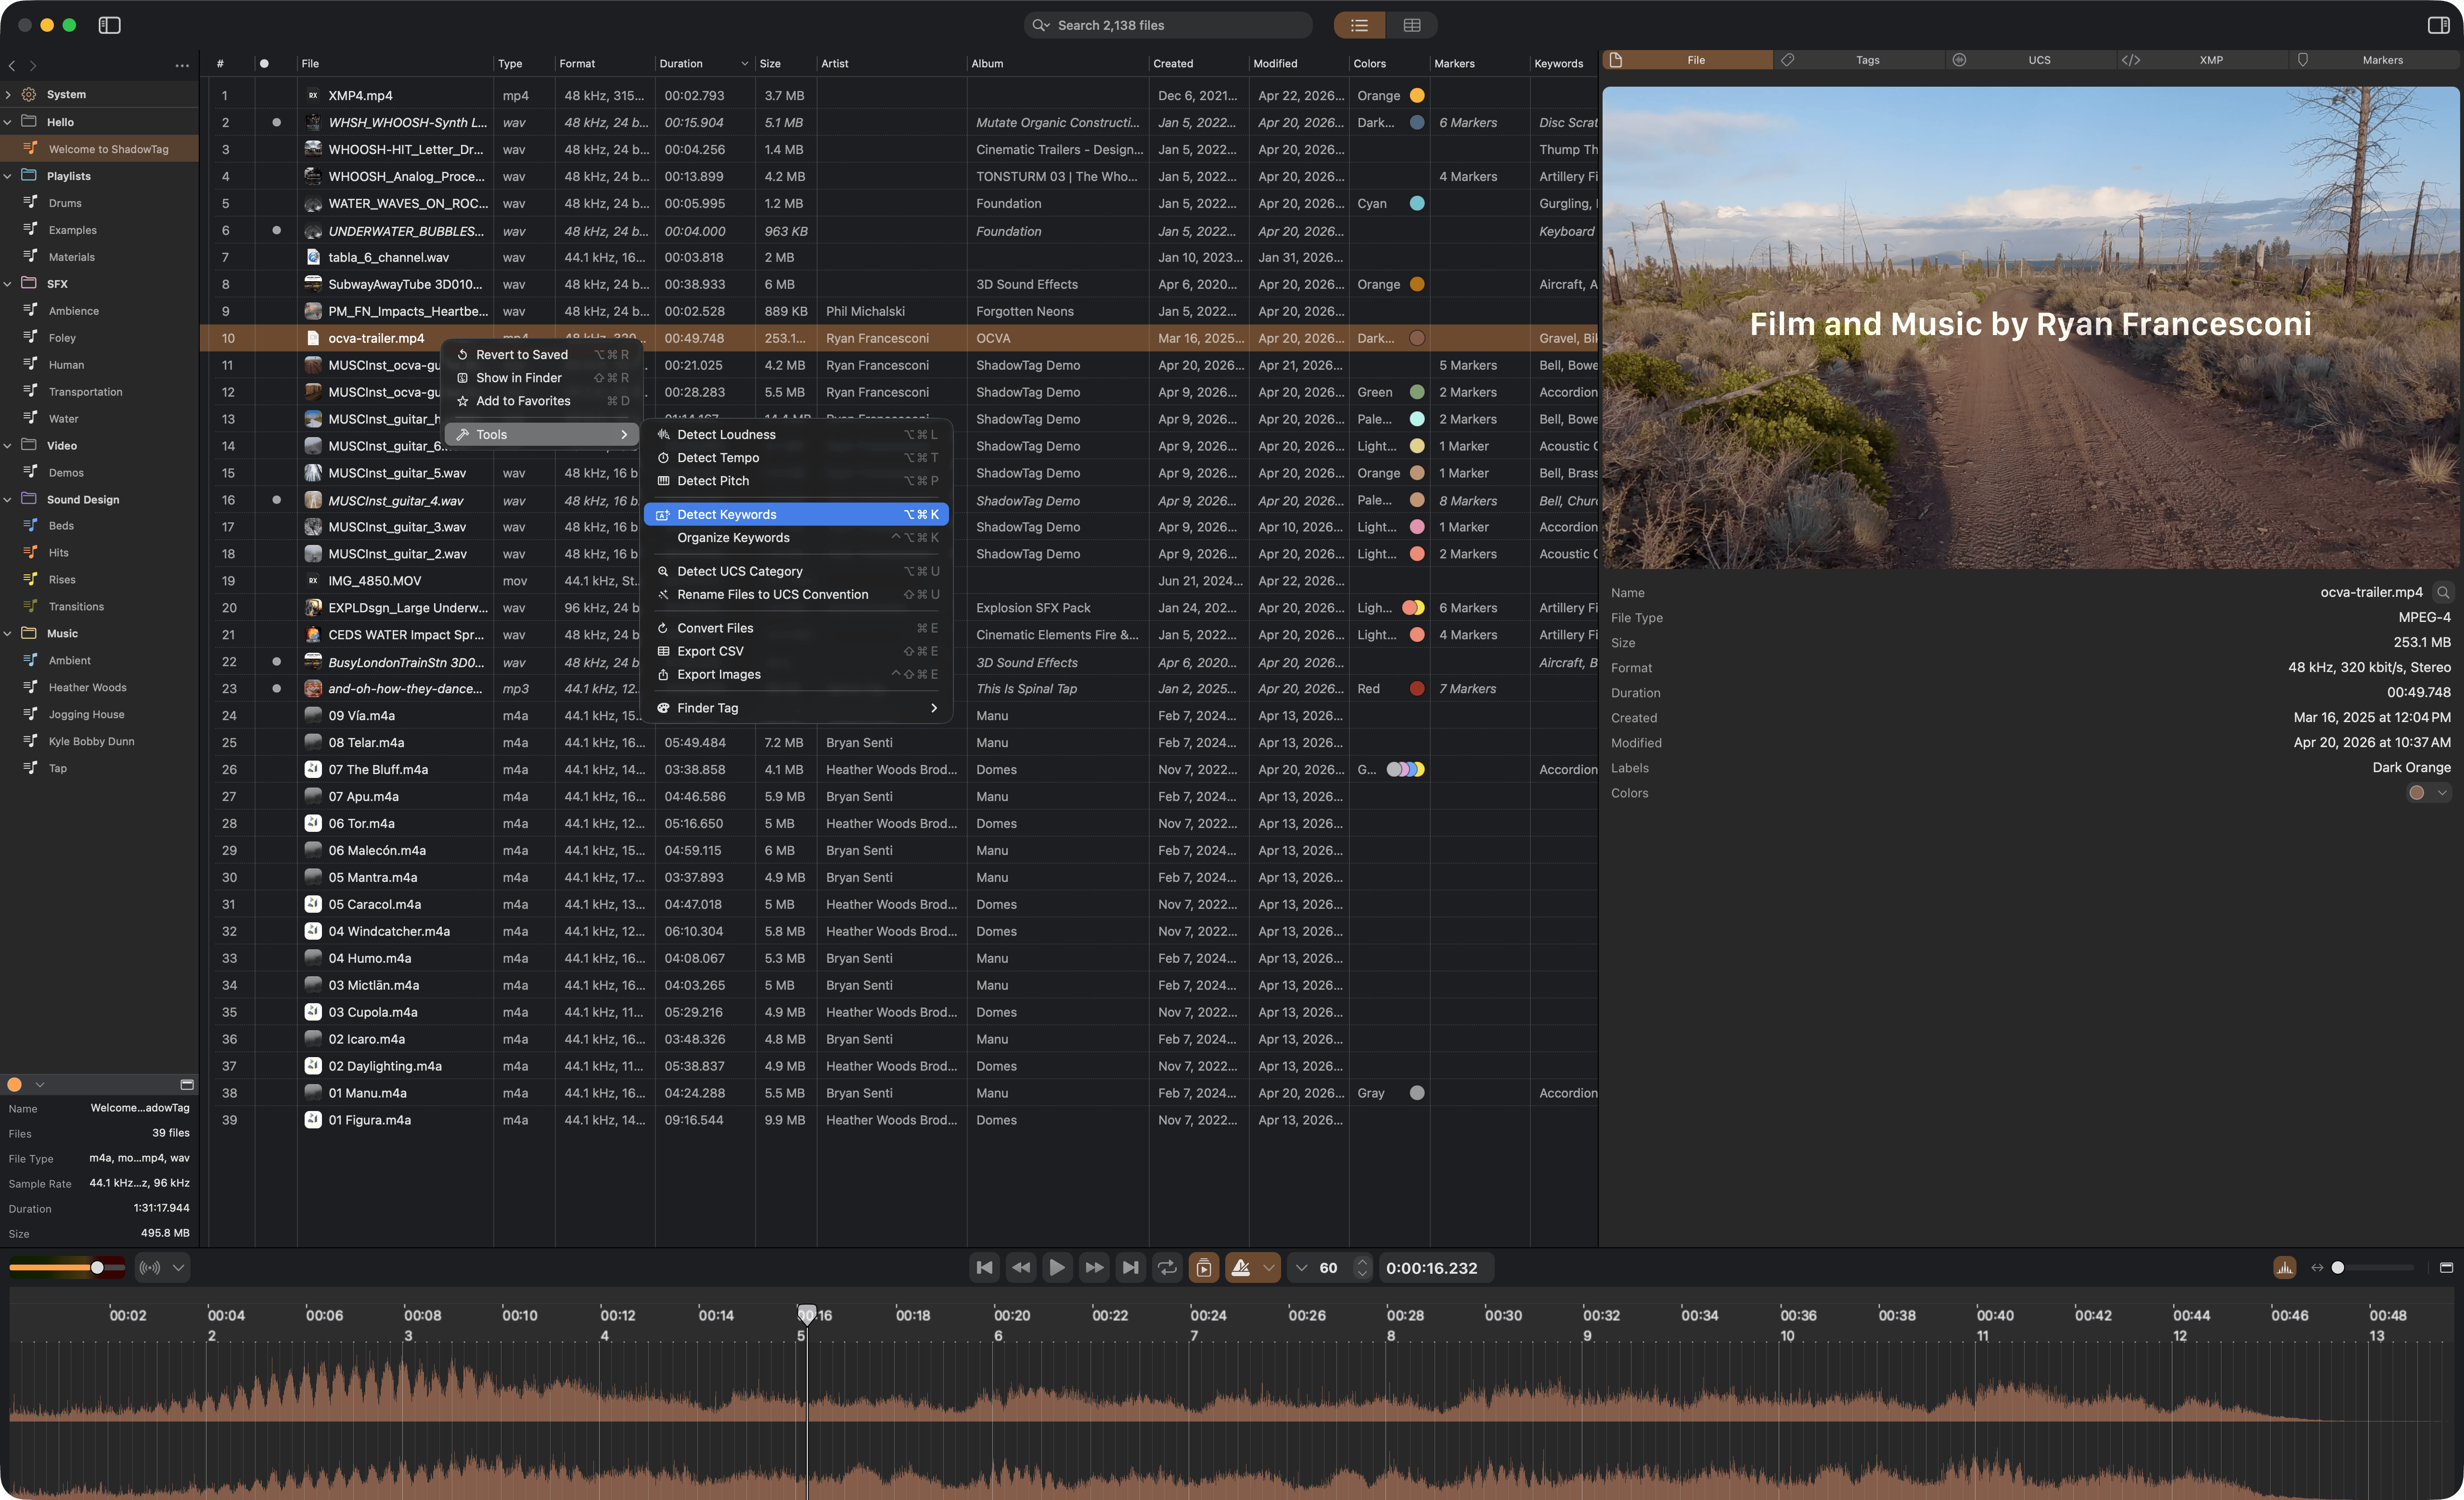The image size is (2464, 1500).
Task: Select the Heather Woods playlist
Action: pyautogui.click(x=88, y=688)
